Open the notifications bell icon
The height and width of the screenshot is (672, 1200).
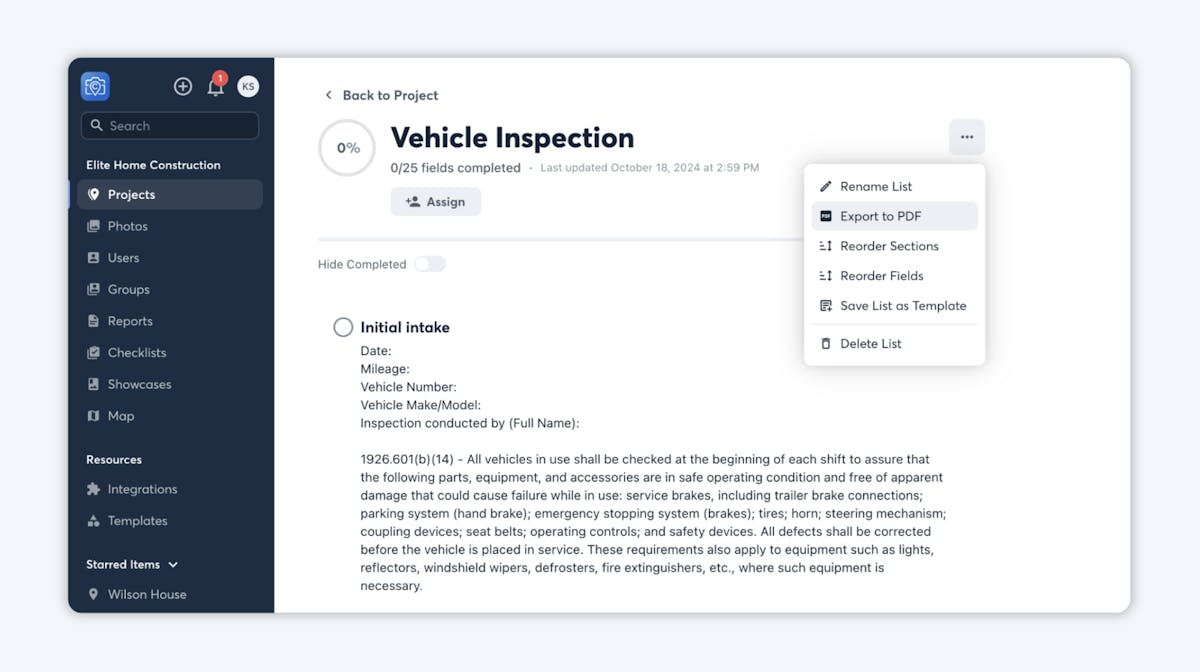(x=216, y=86)
